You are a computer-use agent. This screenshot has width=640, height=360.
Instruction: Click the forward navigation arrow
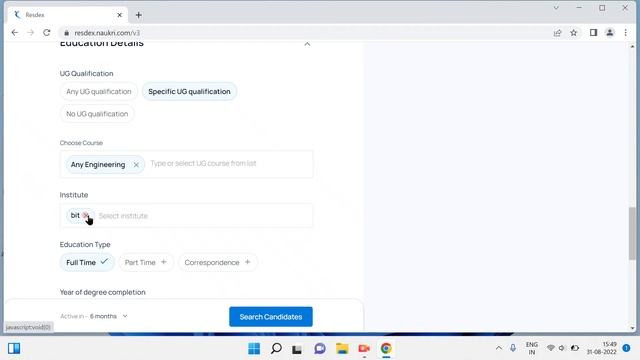point(31,33)
